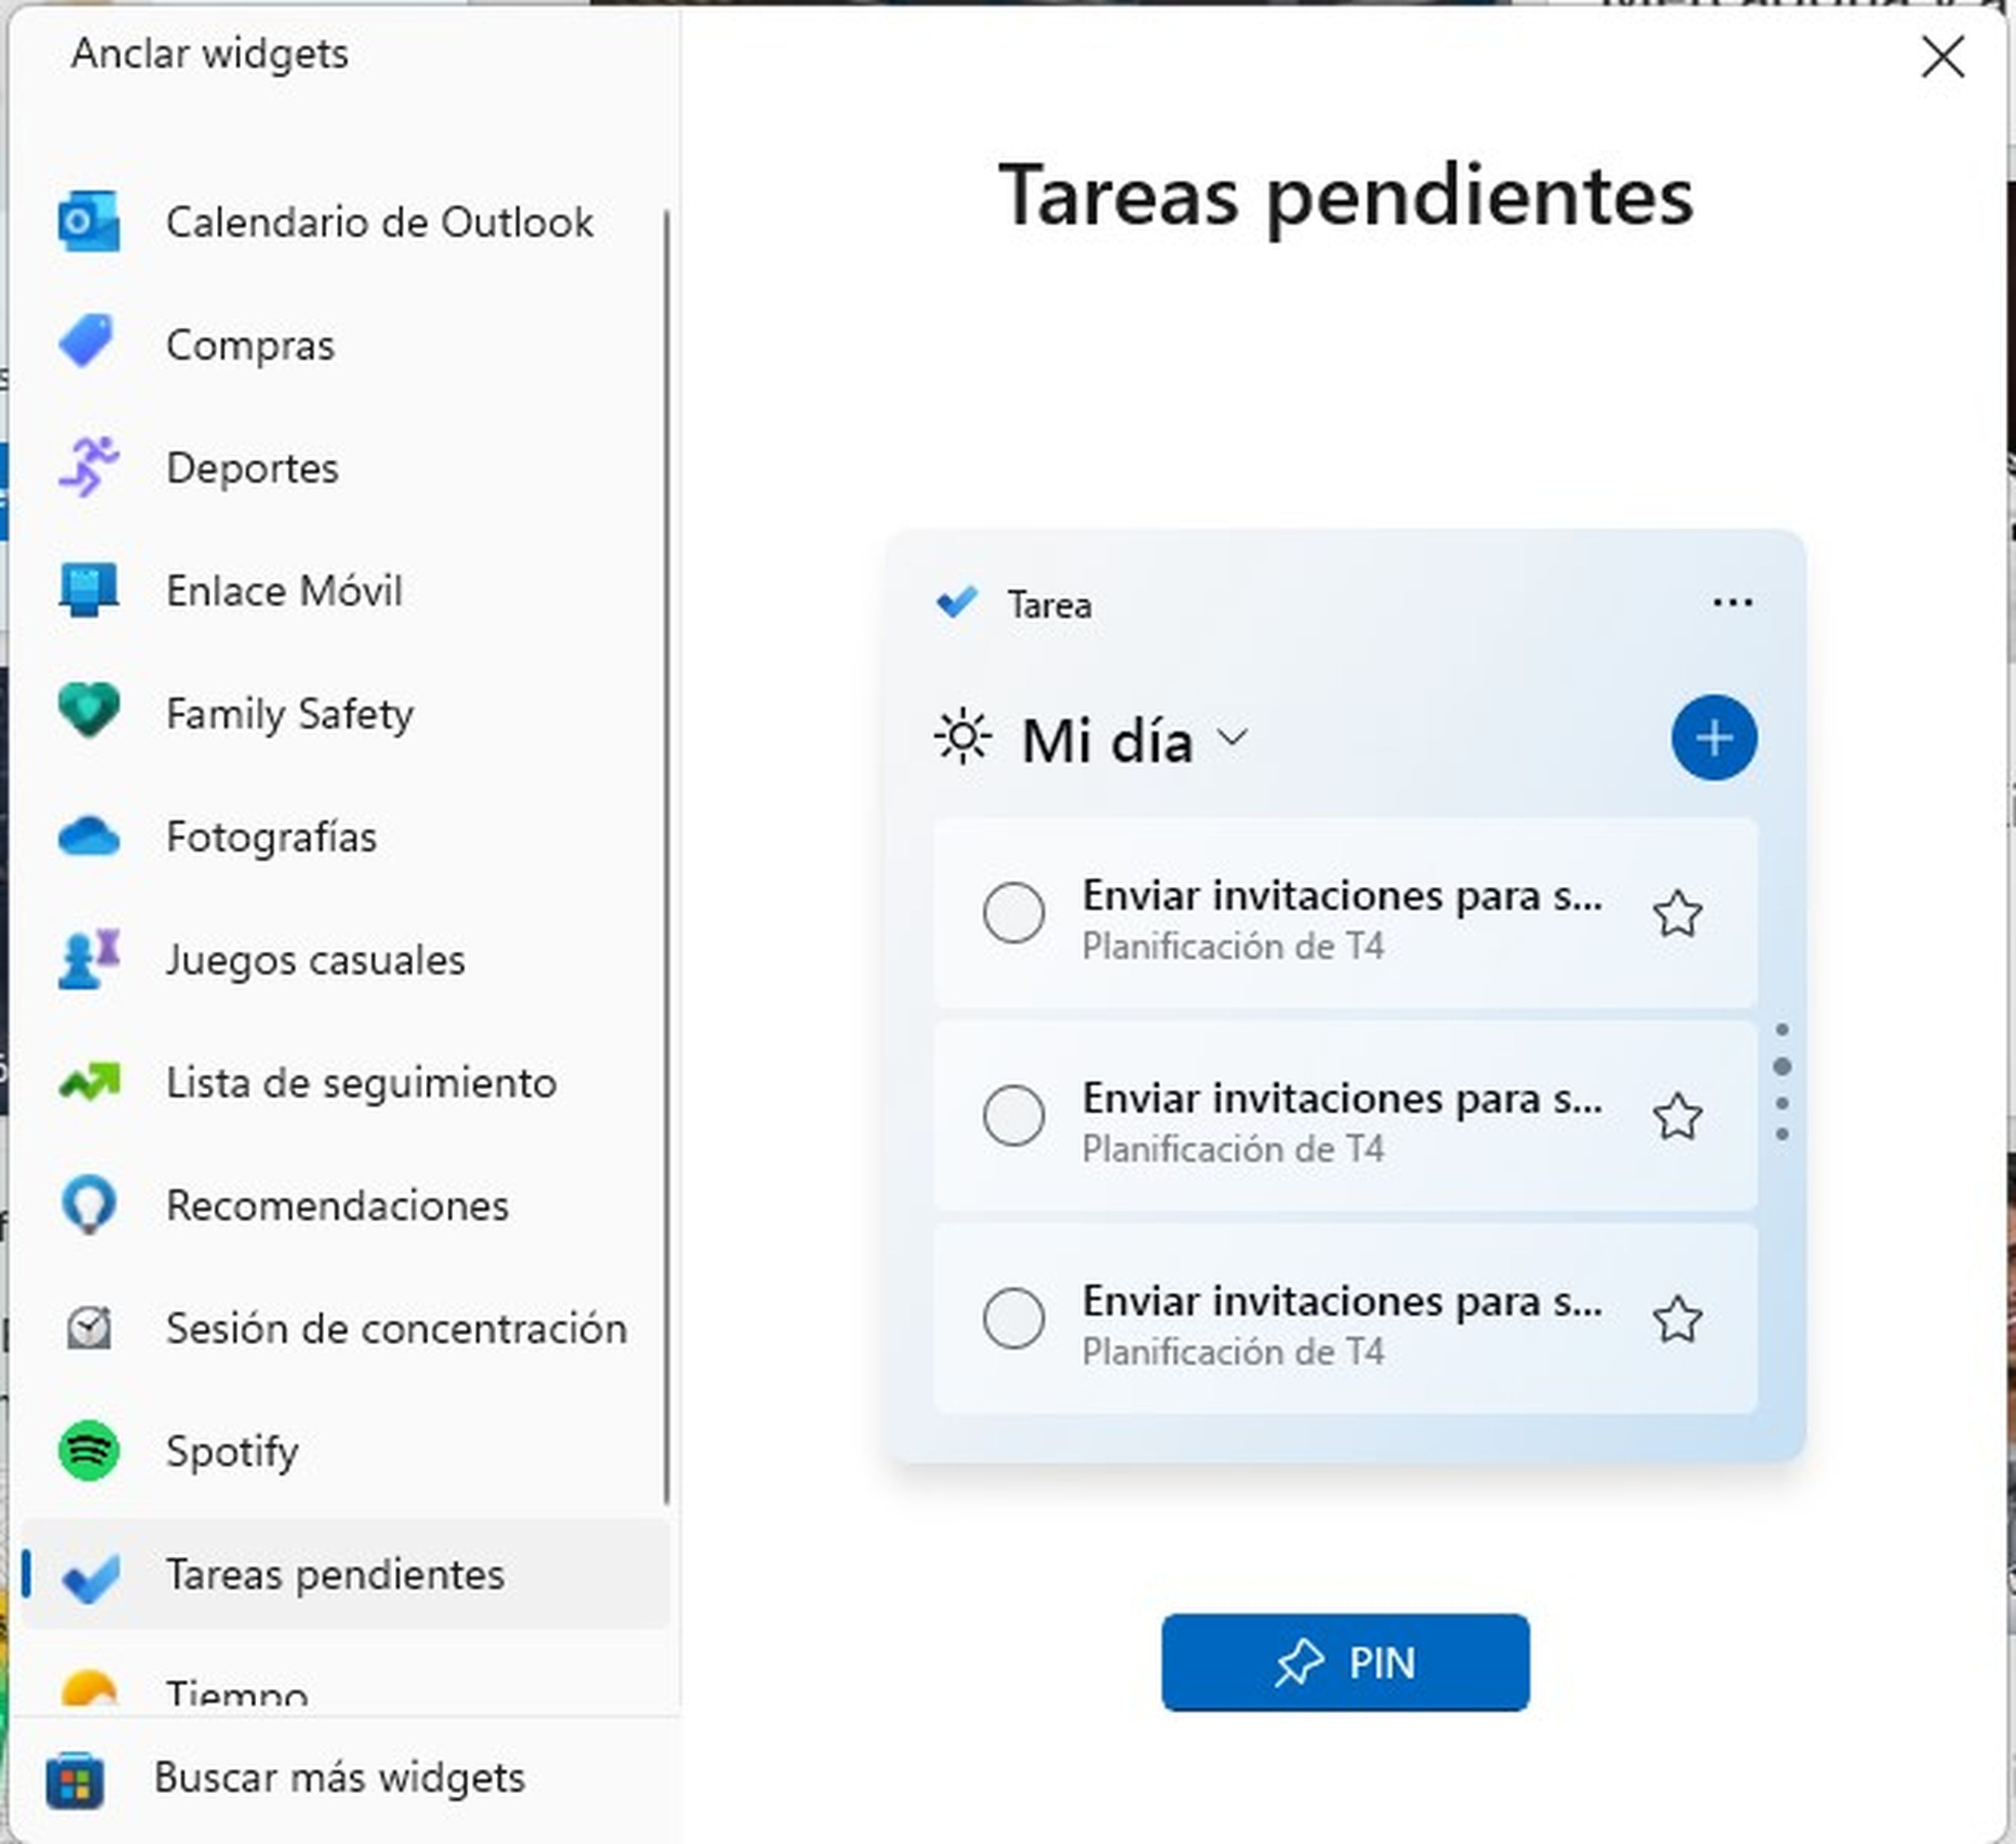This screenshot has height=1844, width=2016.
Task: Click the Fotografías cloud icon
Action: 89,836
